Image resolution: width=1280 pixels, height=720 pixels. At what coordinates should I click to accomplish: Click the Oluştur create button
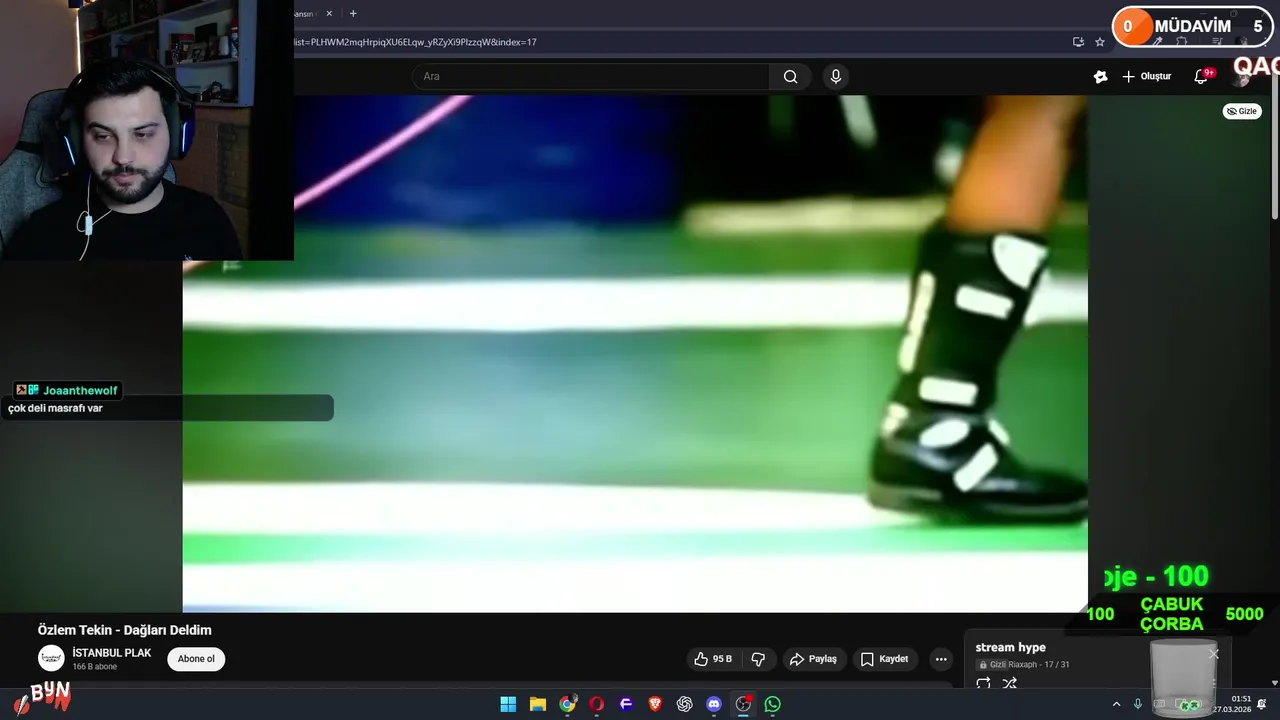pos(1146,77)
